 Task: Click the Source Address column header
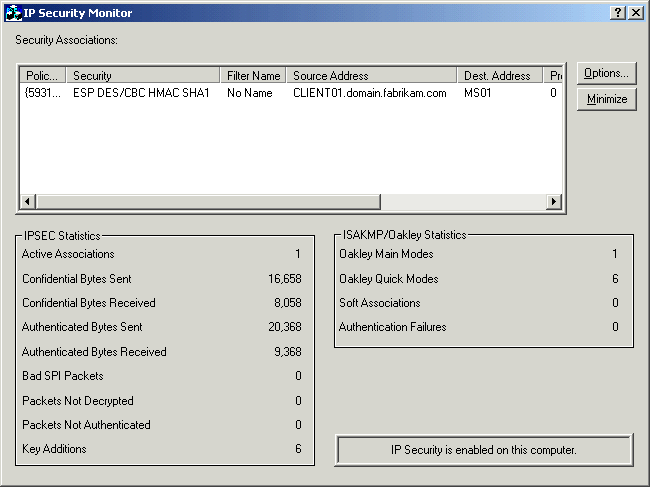click(372, 75)
